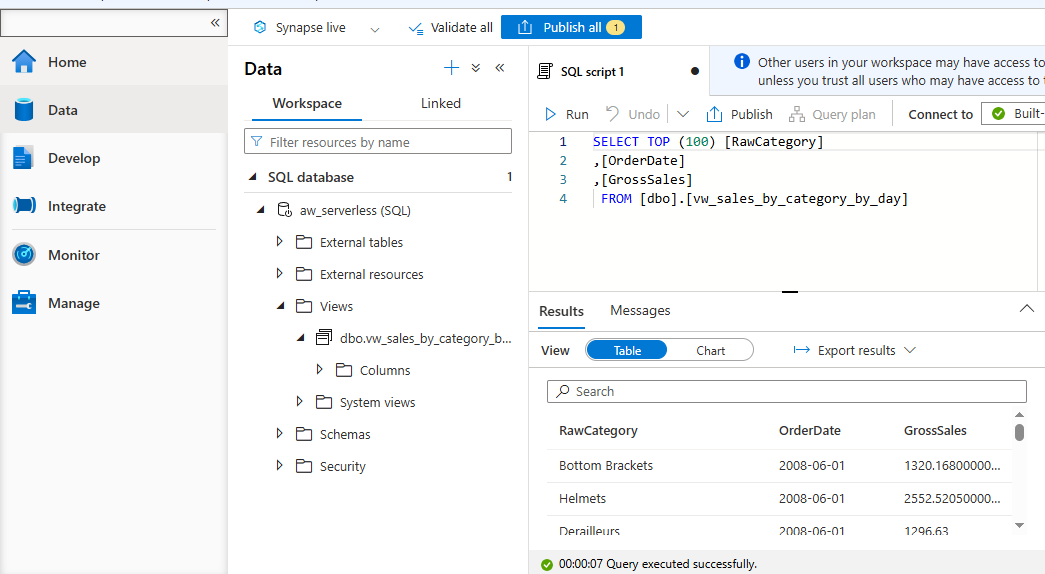Image resolution: width=1045 pixels, height=574 pixels.
Task: Publish the SQL script
Action: (x=740, y=114)
